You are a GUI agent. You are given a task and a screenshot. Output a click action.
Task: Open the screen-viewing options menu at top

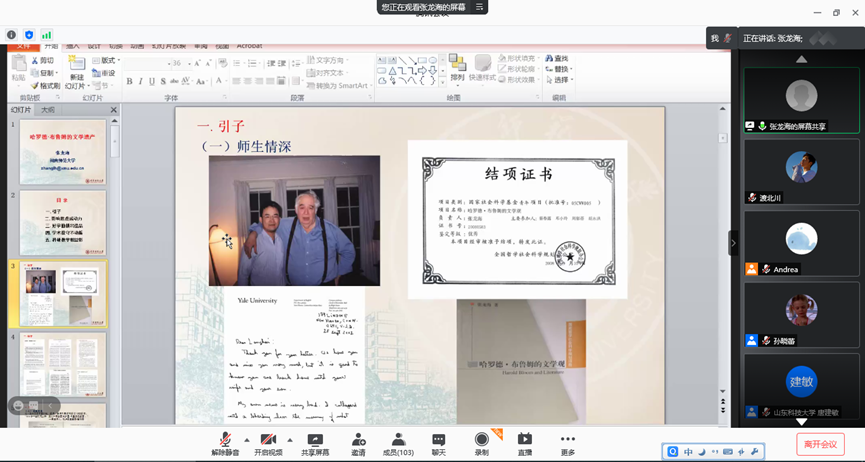[479, 7]
